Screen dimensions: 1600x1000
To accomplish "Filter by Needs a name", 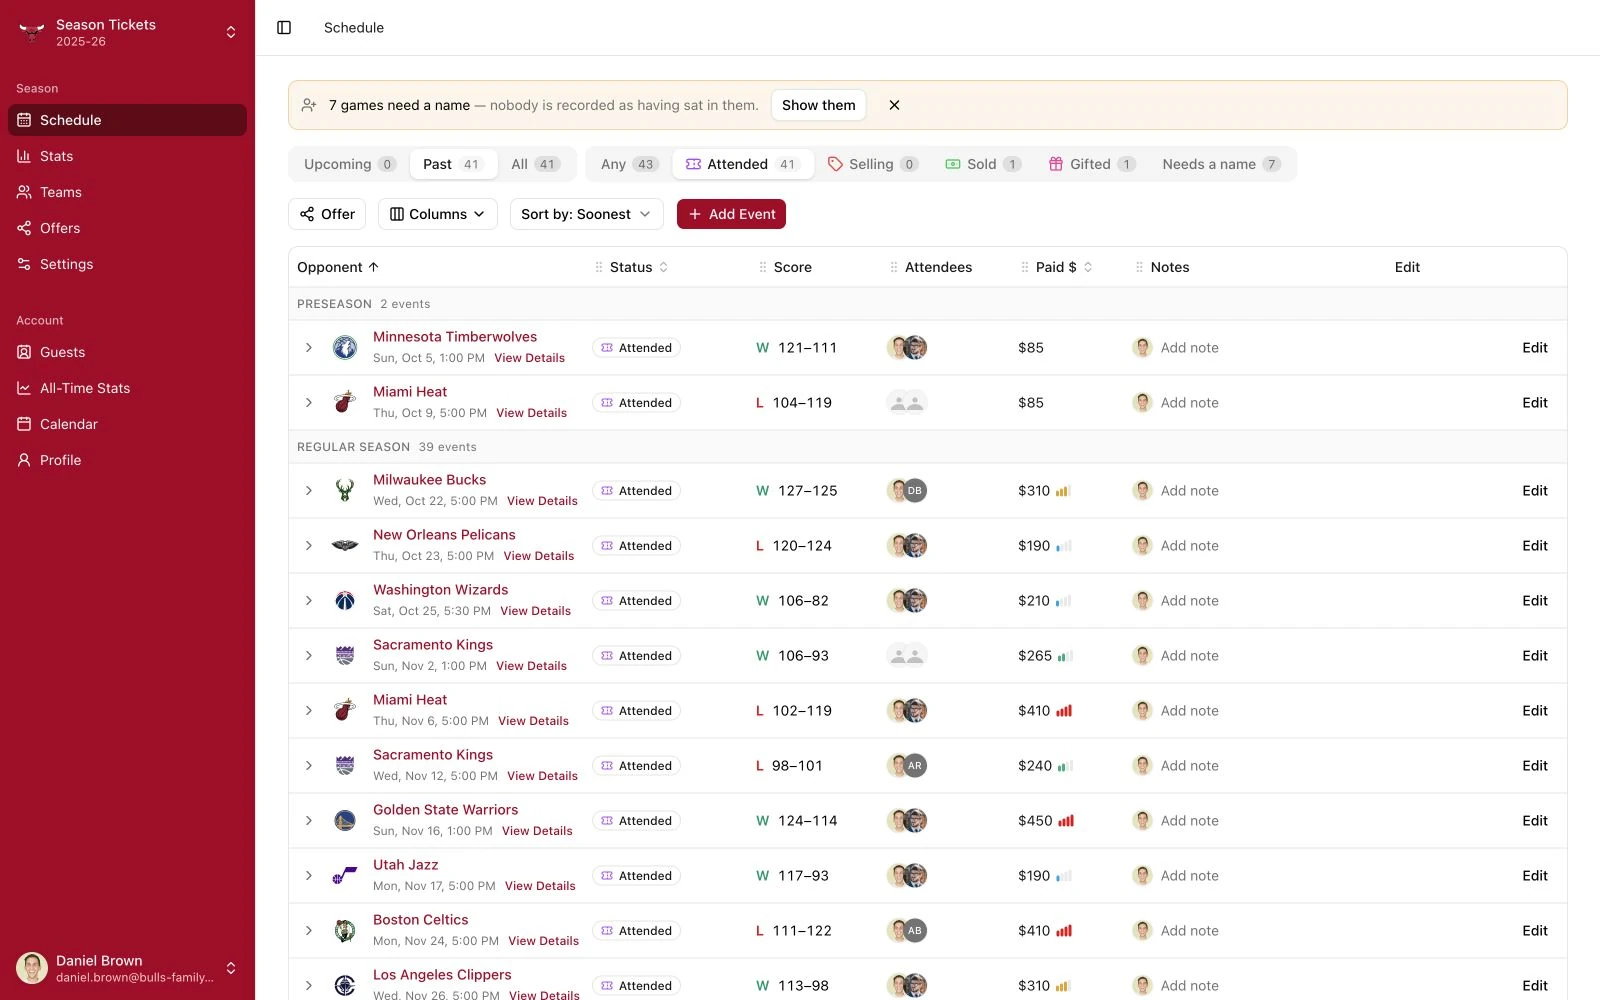I will coord(1221,164).
